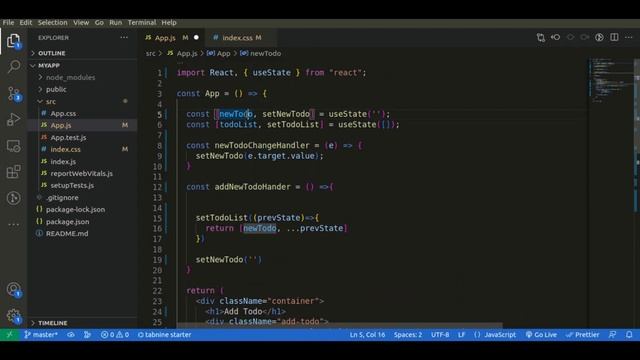Open the Run menu
Screen dimensions: 640x360
pos(116,23)
